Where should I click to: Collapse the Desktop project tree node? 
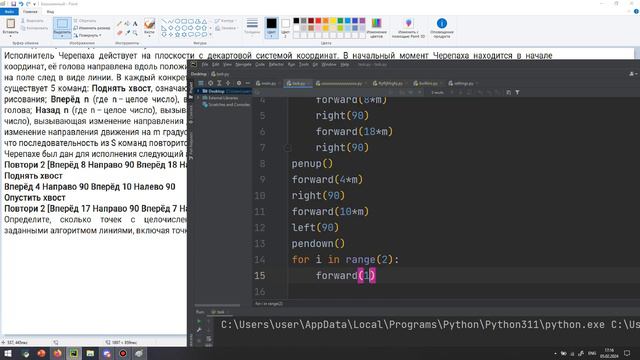click(199, 91)
